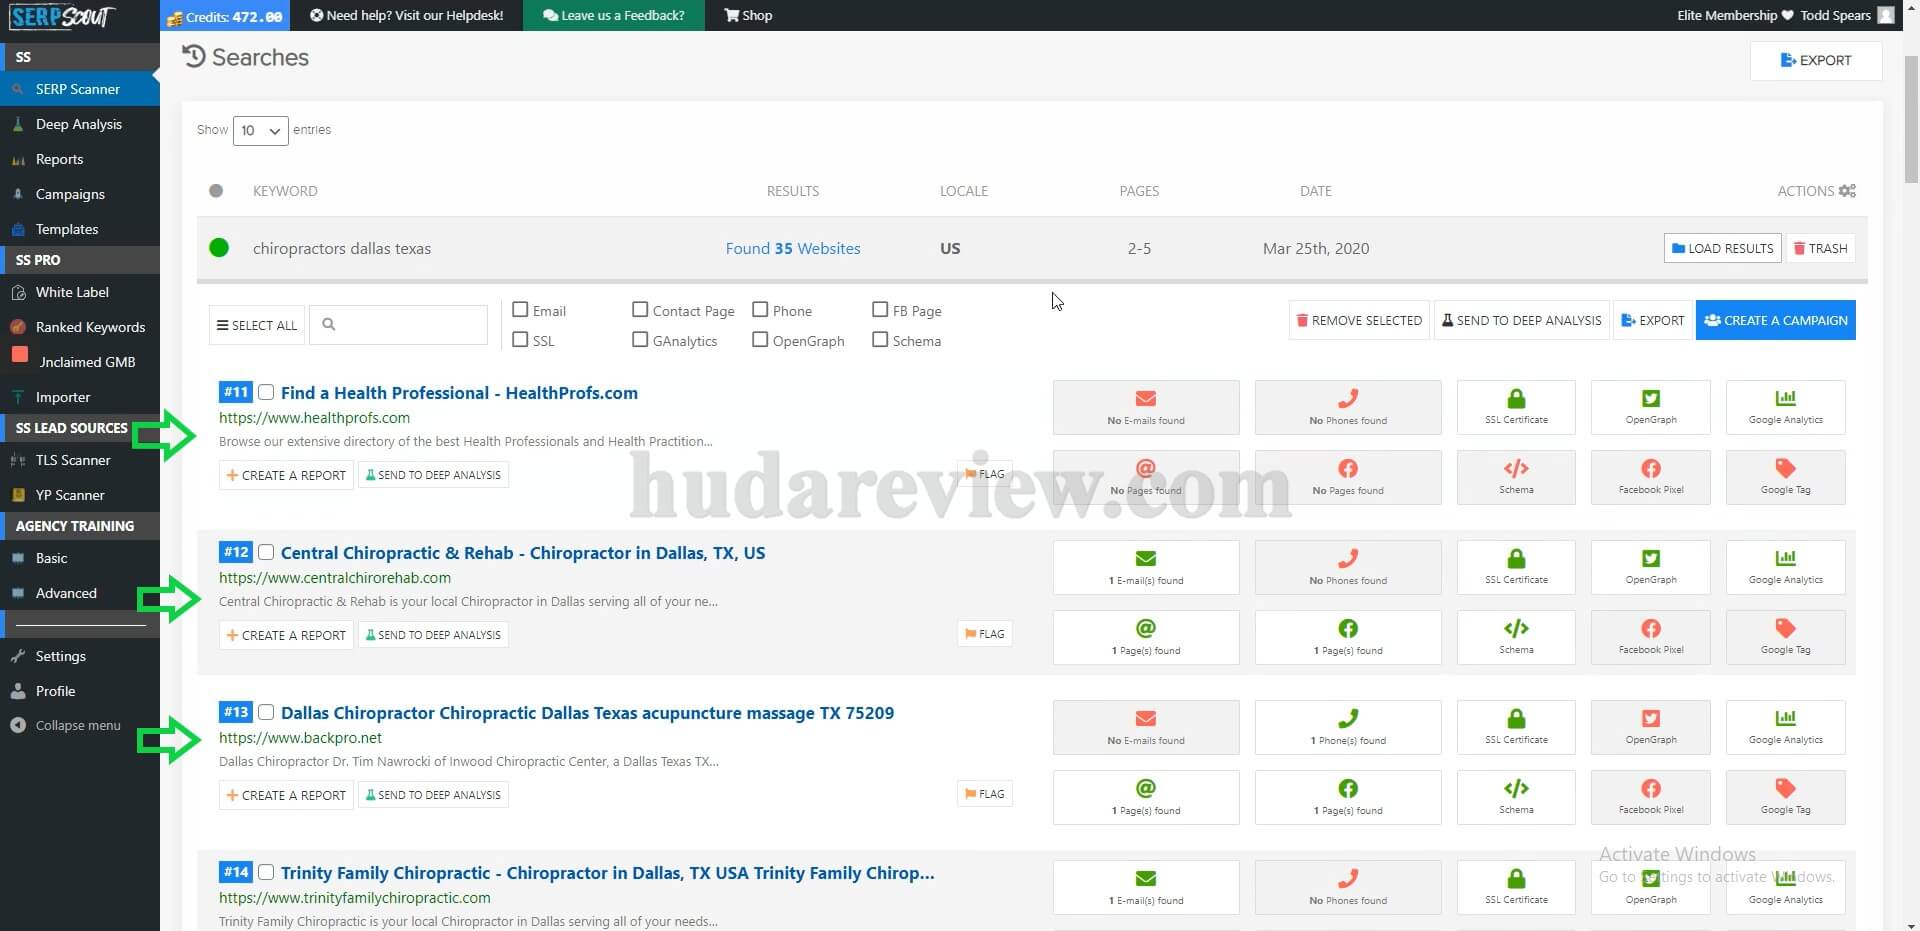Open Ranked Keywords section
1920x931 pixels.
(89, 326)
